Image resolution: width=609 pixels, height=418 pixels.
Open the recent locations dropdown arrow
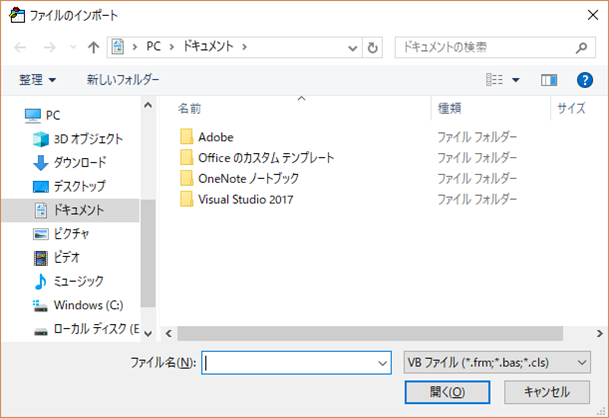click(73, 47)
